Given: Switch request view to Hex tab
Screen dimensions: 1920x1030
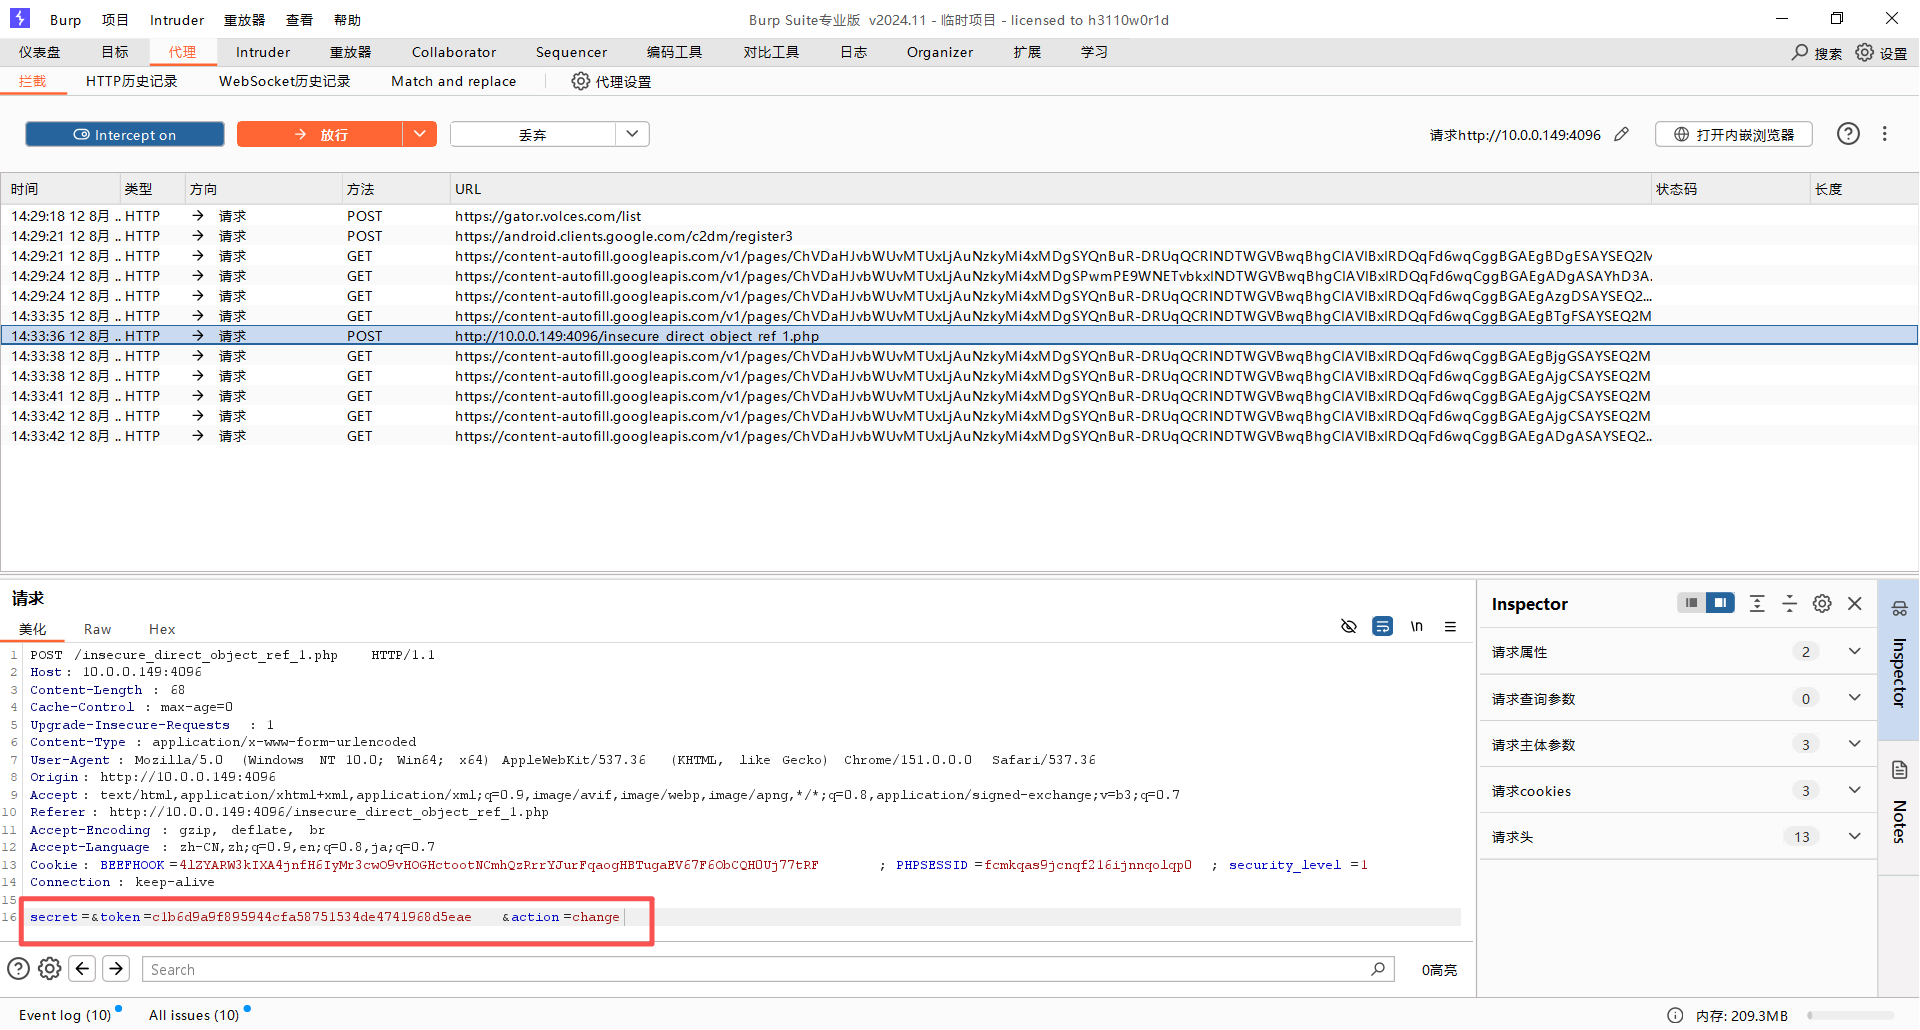Looking at the screenshot, I should [x=162, y=629].
